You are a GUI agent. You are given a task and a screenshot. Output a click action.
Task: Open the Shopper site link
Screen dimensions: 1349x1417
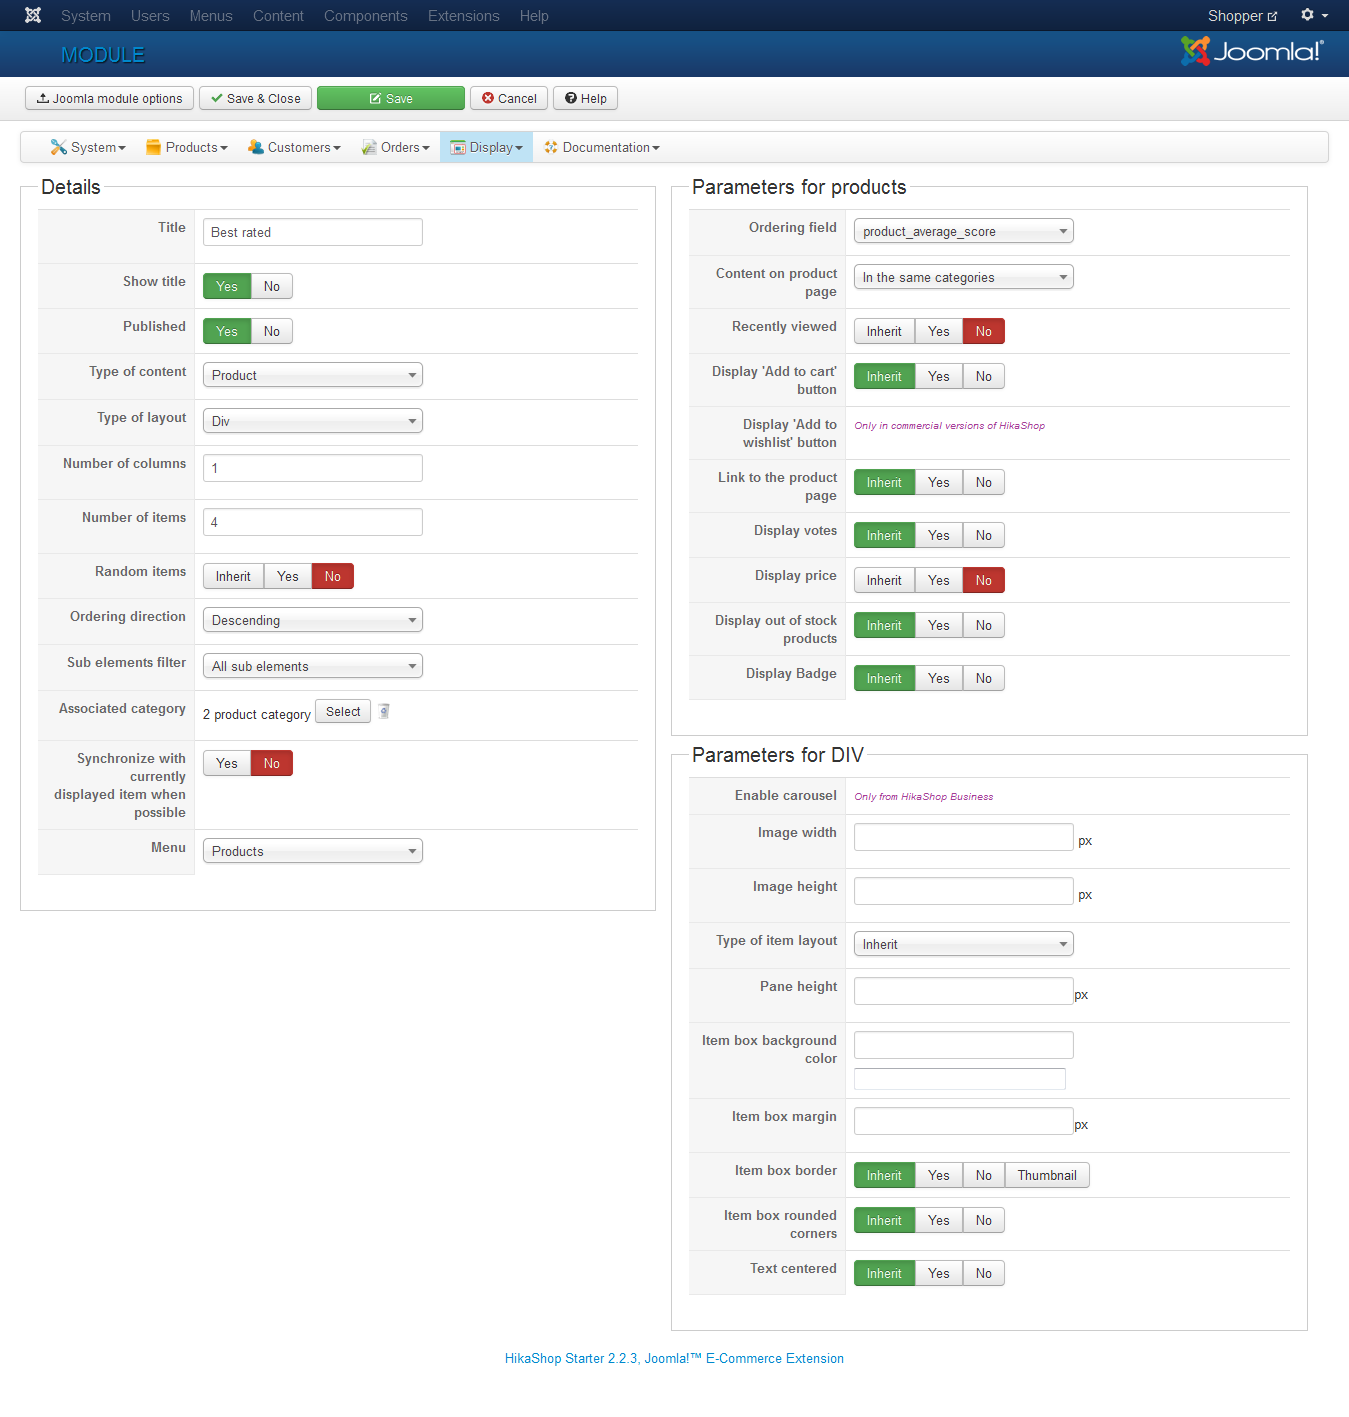pos(1242,16)
